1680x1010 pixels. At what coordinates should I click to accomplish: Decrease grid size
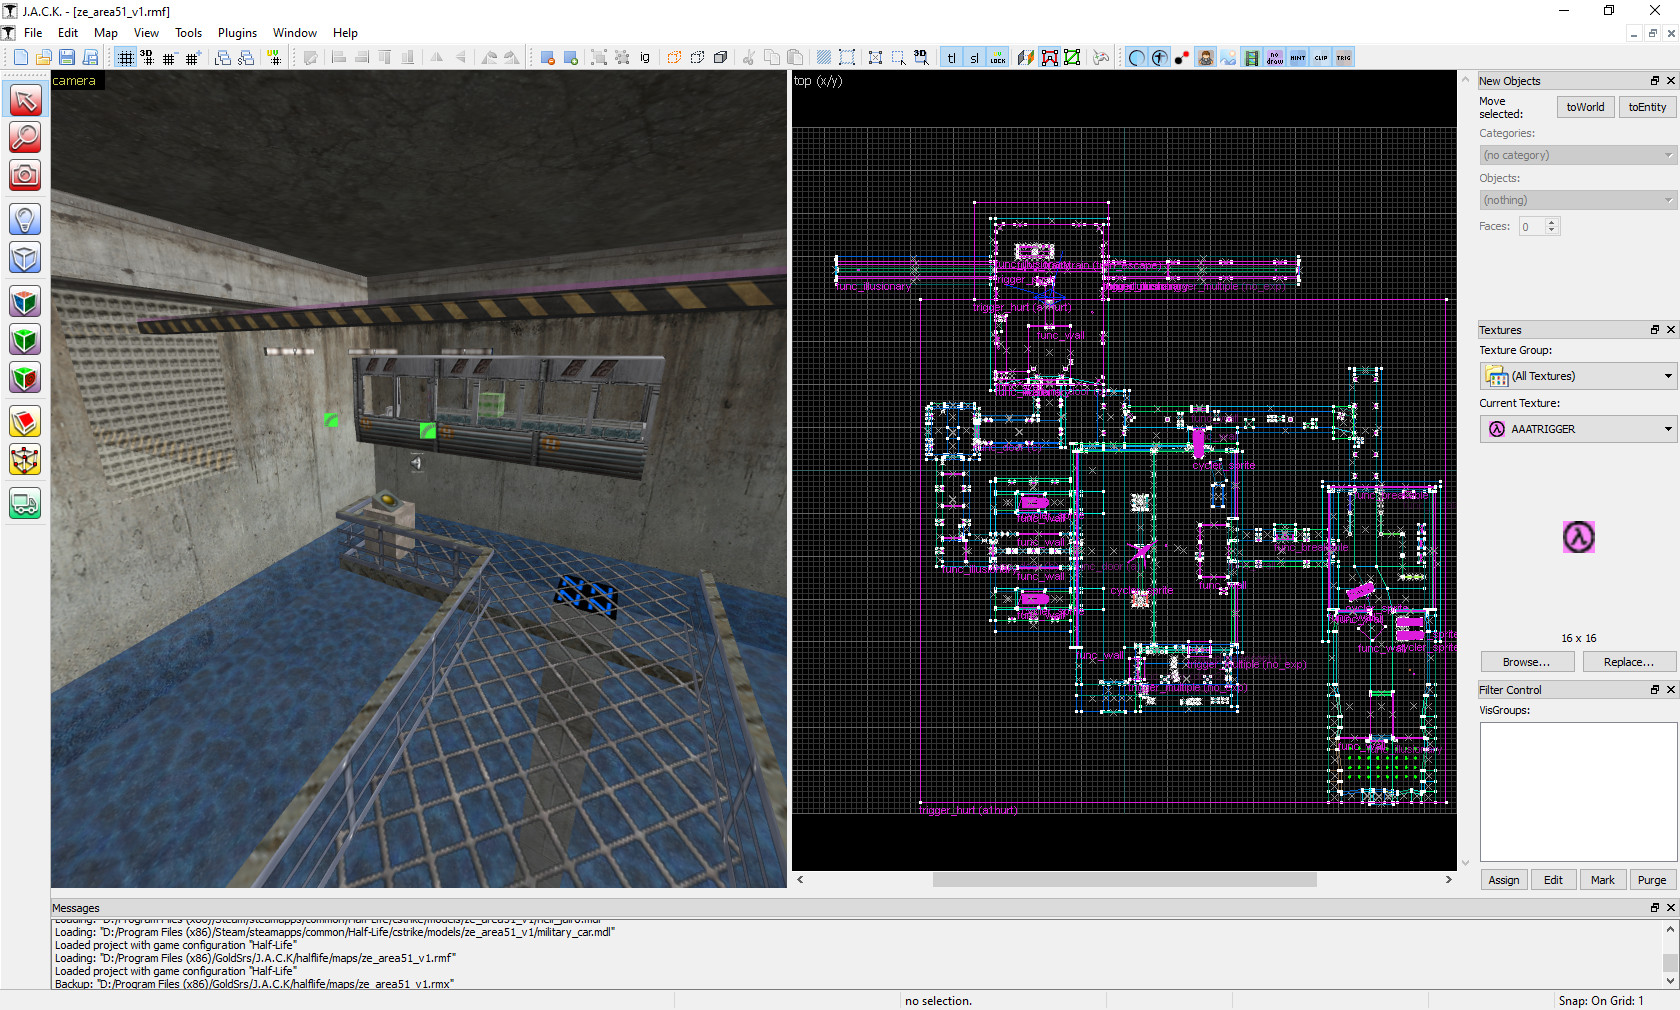tap(169, 58)
